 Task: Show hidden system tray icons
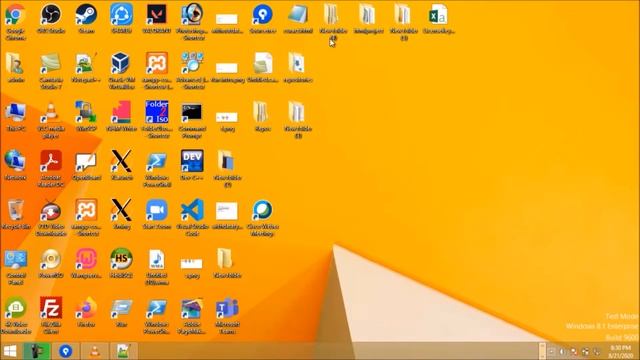point(551,351)
